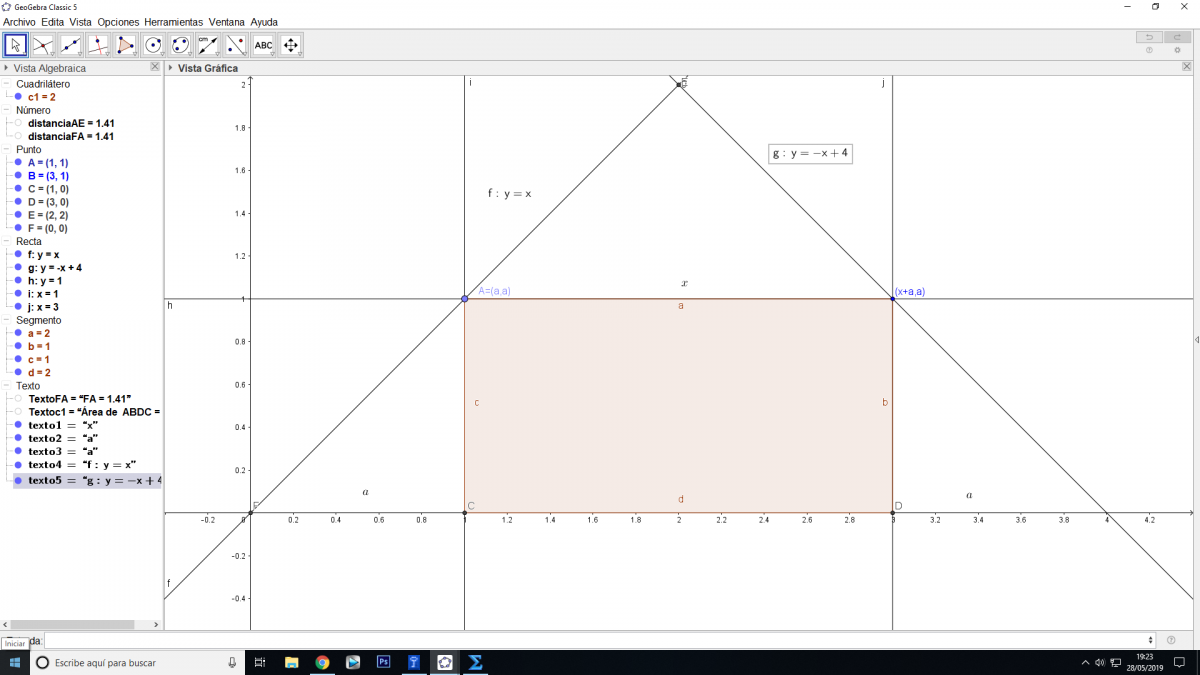The height and width of the screenshot is (675, 1200).
Task: Choose the Line through two points tool
Action: [x=70, y=45]
